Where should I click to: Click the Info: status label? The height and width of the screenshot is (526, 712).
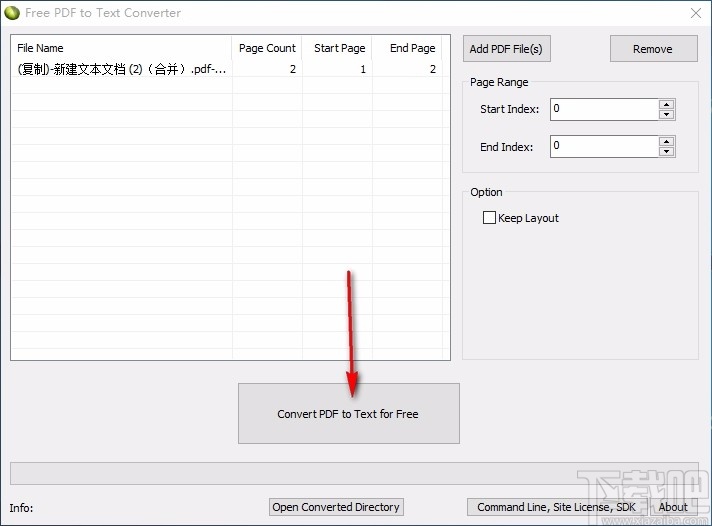pos(21,508)
